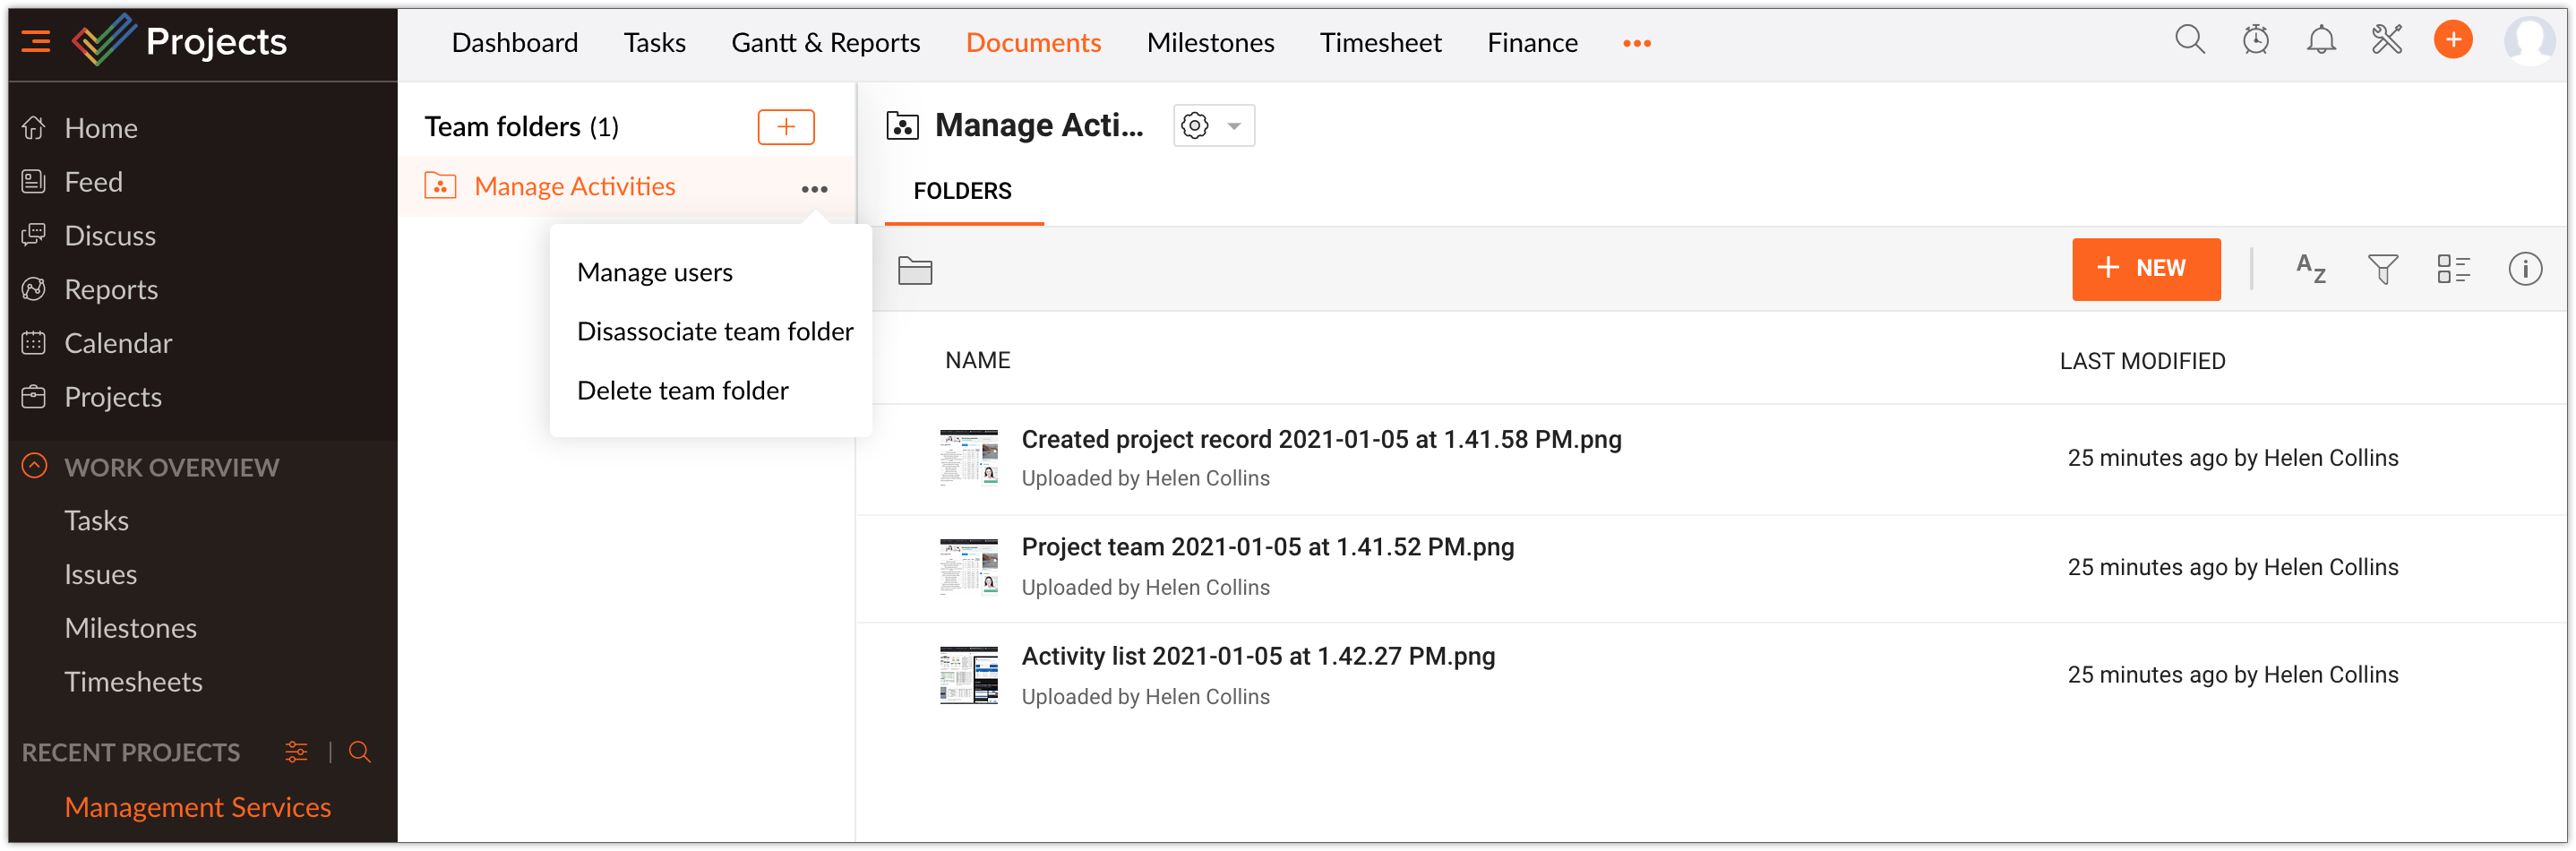
Task: Open Management Services recent project
Action: [x=197, y=807]
